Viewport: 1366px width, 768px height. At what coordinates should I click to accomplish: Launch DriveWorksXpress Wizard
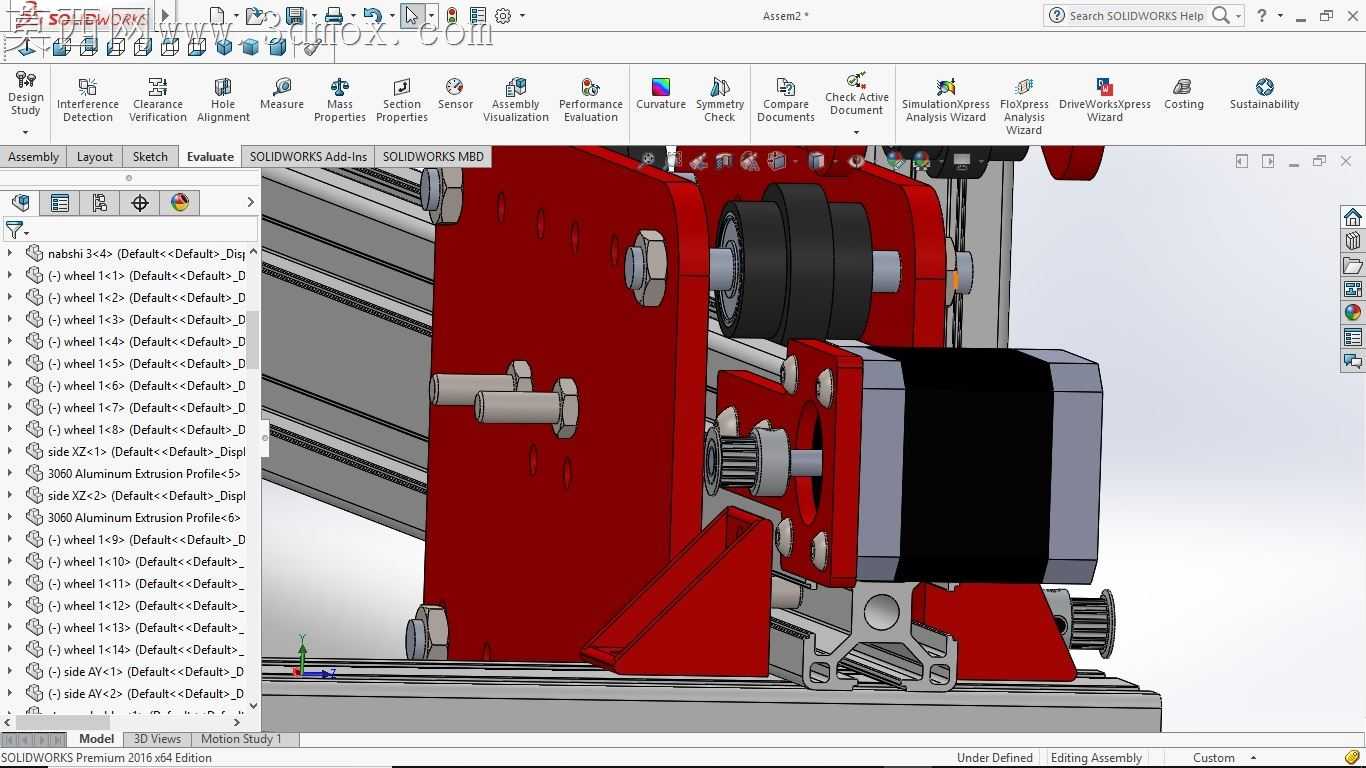pyautogui.click(x=1105, y=100)
